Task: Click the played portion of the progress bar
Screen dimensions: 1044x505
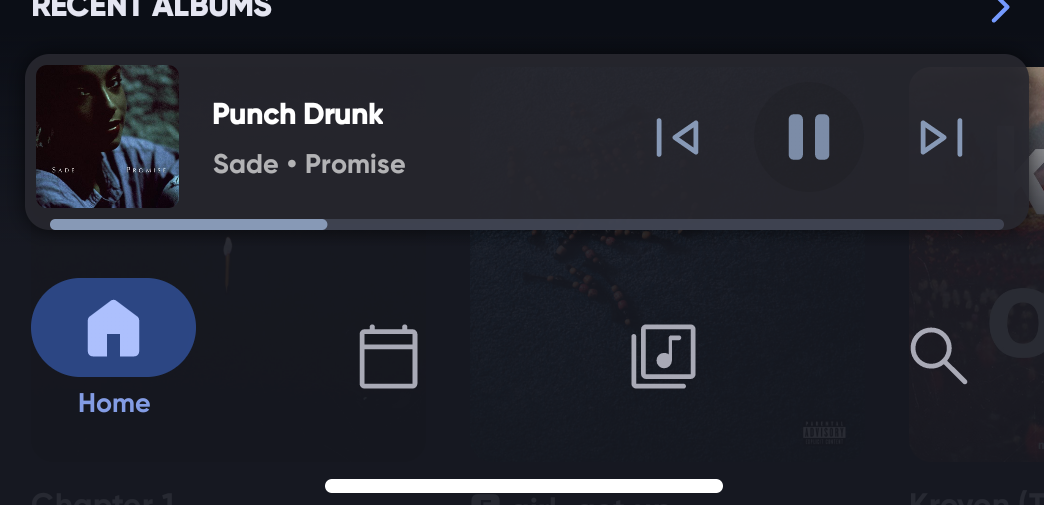Action: 188,225
